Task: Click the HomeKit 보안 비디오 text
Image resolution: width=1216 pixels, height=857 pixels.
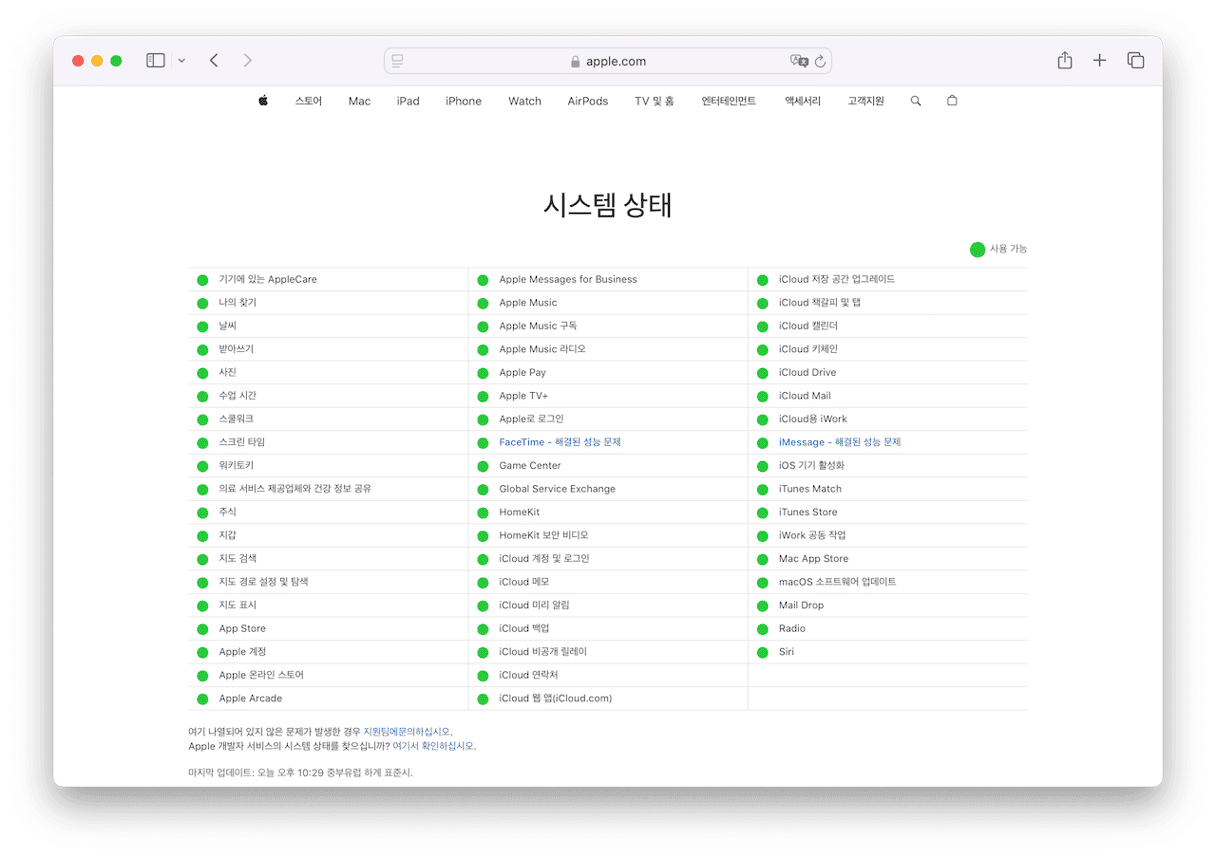Action: [544, 535]
